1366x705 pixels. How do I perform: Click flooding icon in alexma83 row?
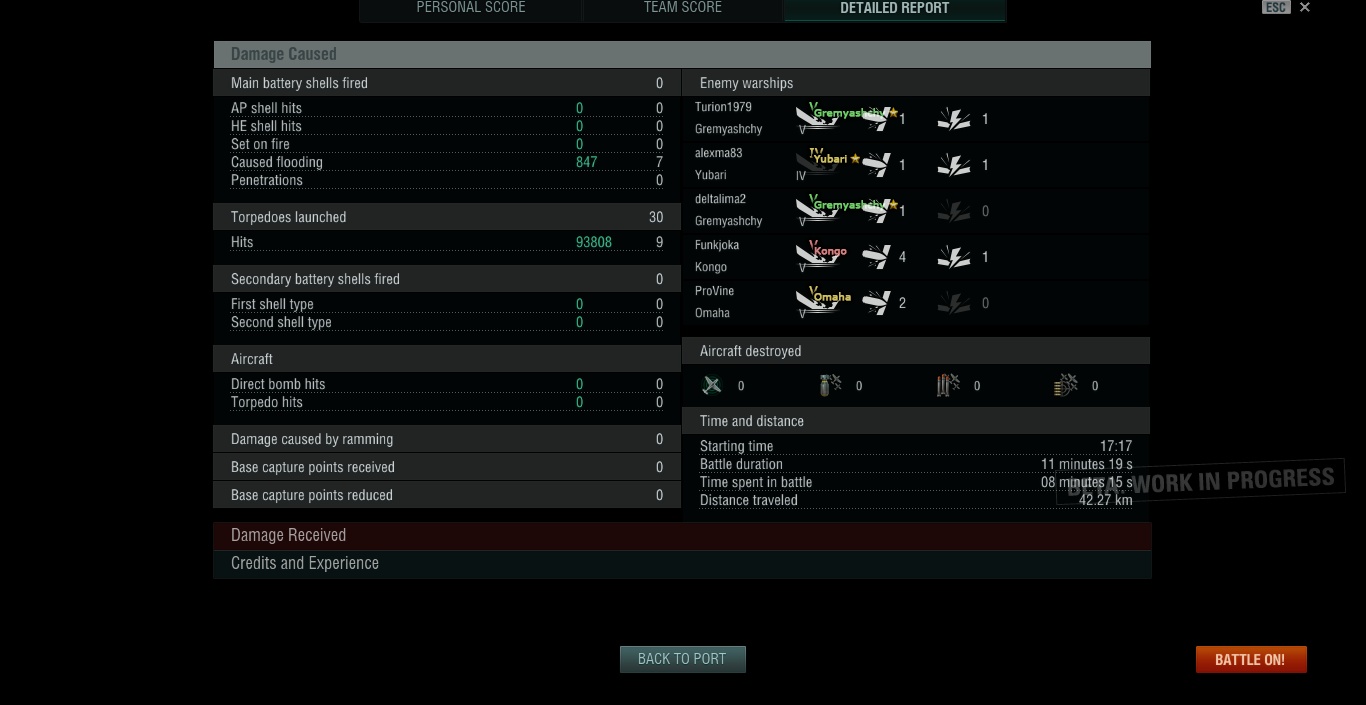(954, 165)
